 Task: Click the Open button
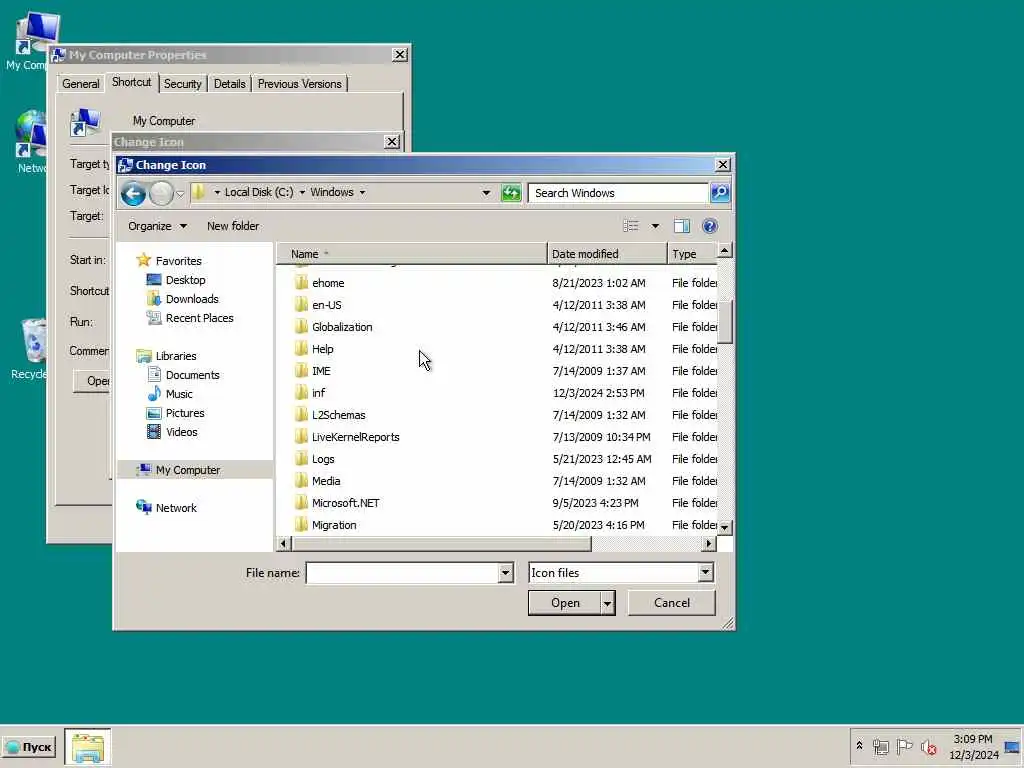565,603
